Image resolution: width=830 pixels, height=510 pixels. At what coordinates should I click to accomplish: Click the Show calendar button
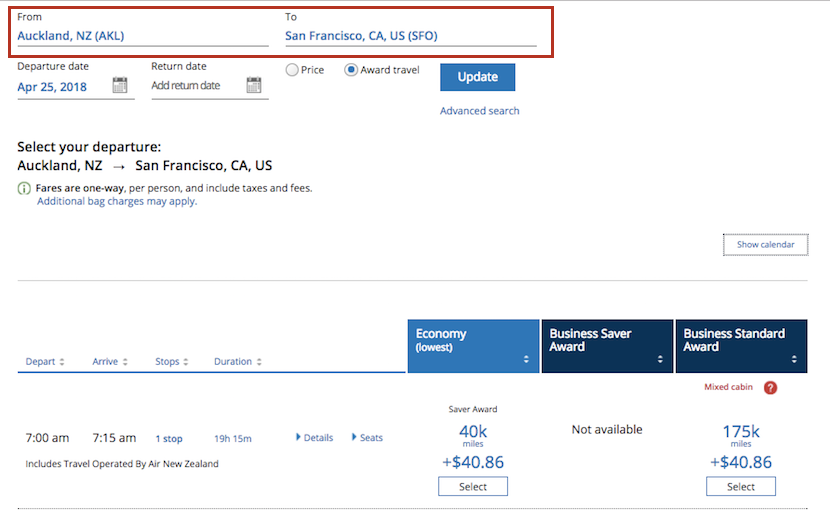[765, 245]
